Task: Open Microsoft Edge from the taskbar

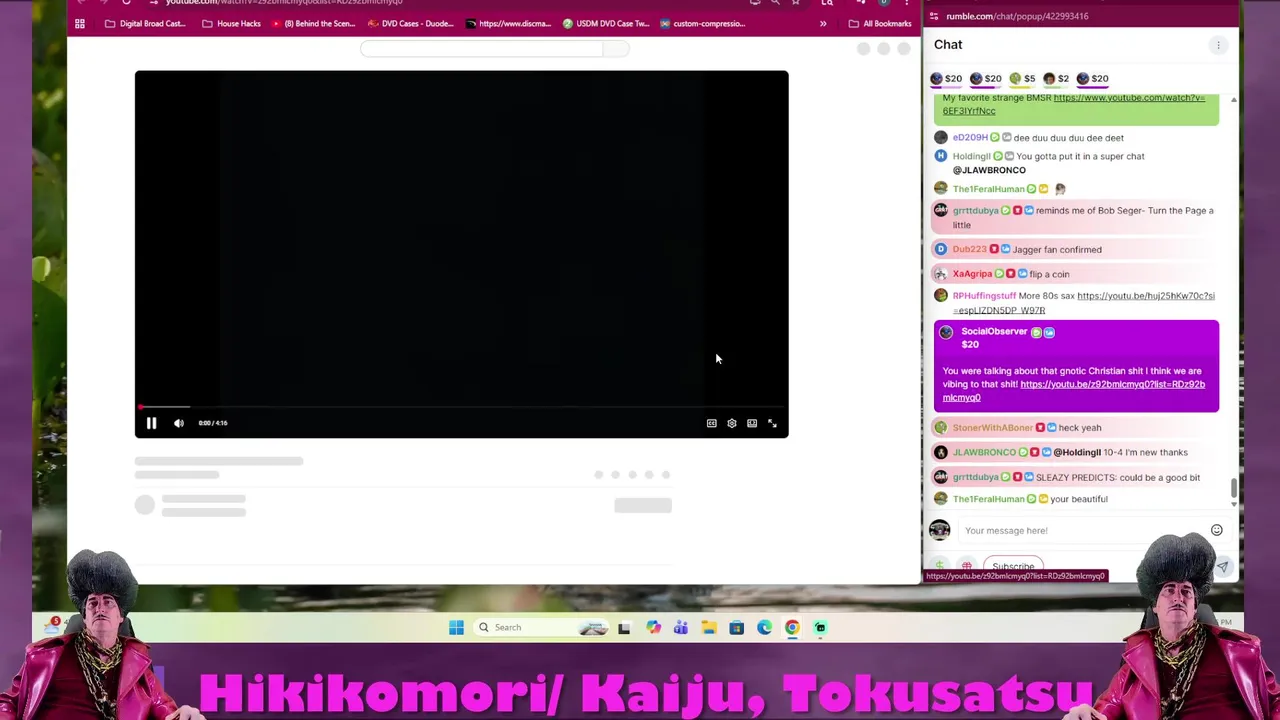Action: pos(765,627)
